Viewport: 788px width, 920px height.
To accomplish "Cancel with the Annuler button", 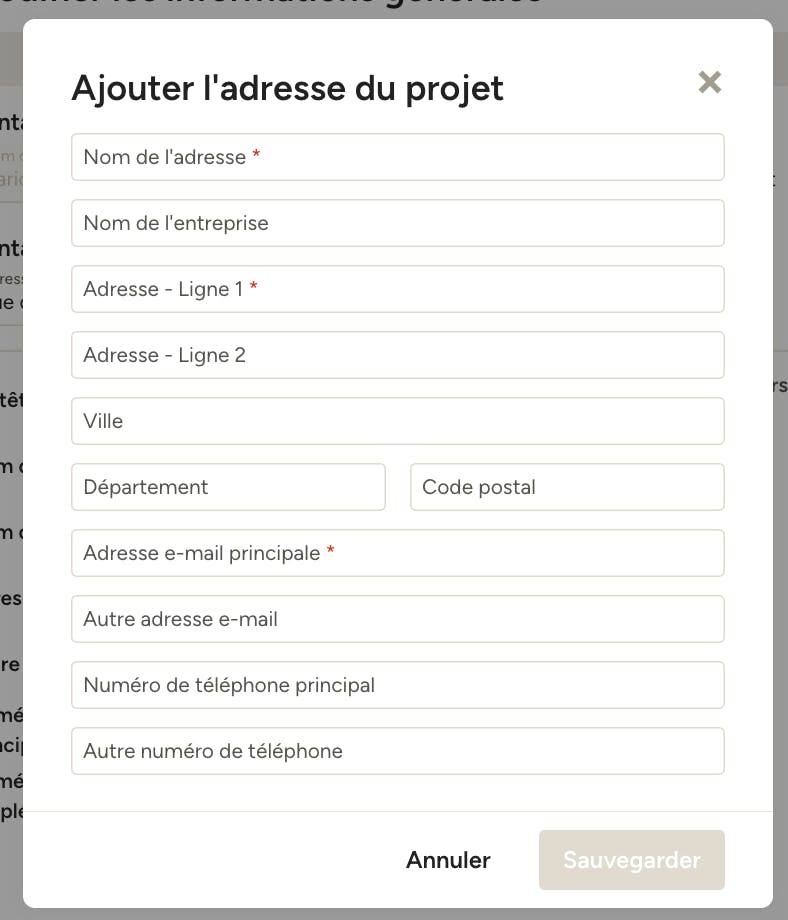I will point(448,860).
